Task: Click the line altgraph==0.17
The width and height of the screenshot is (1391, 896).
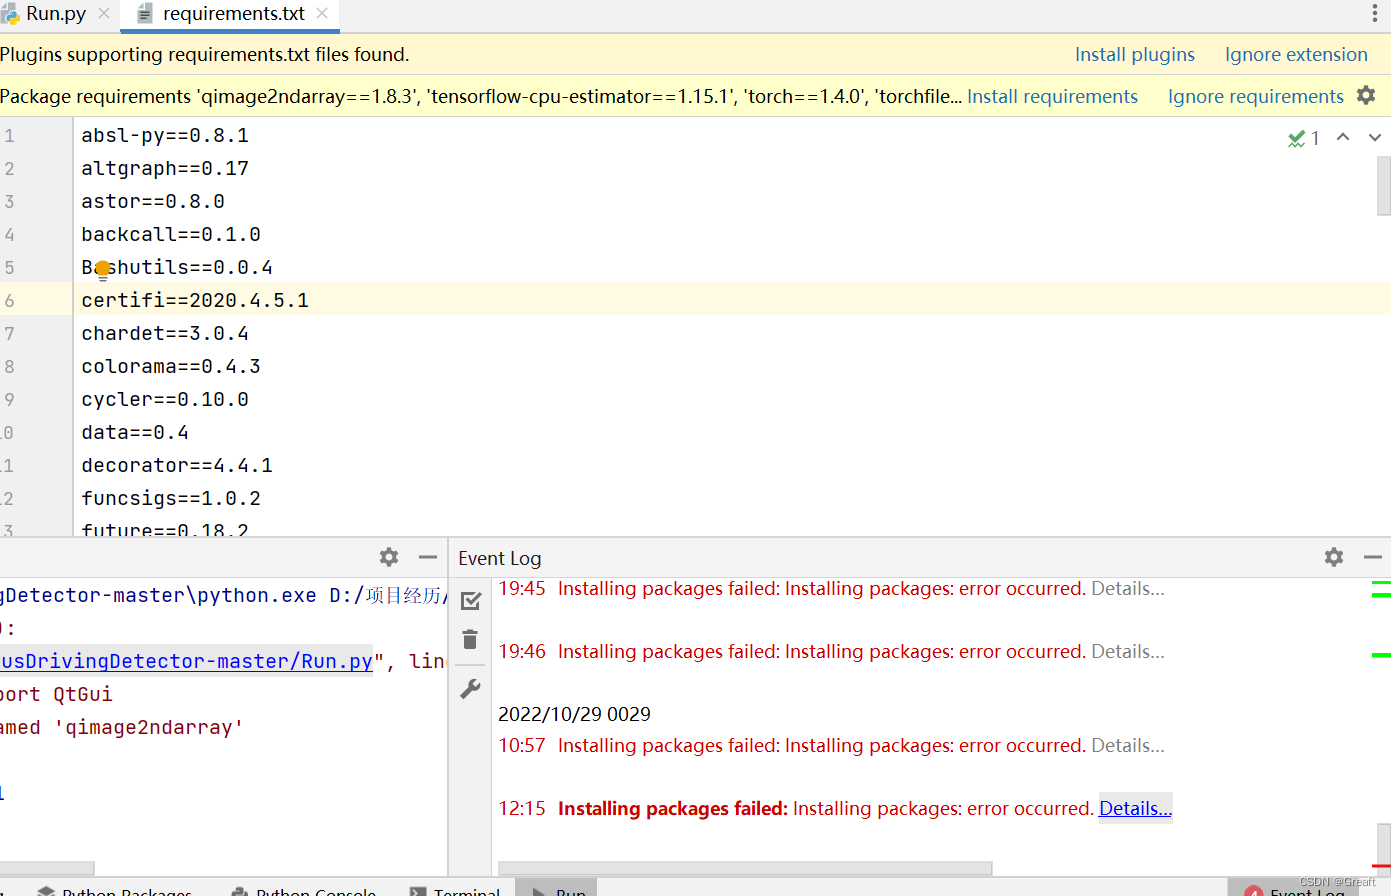Action: tap(165, 168)
